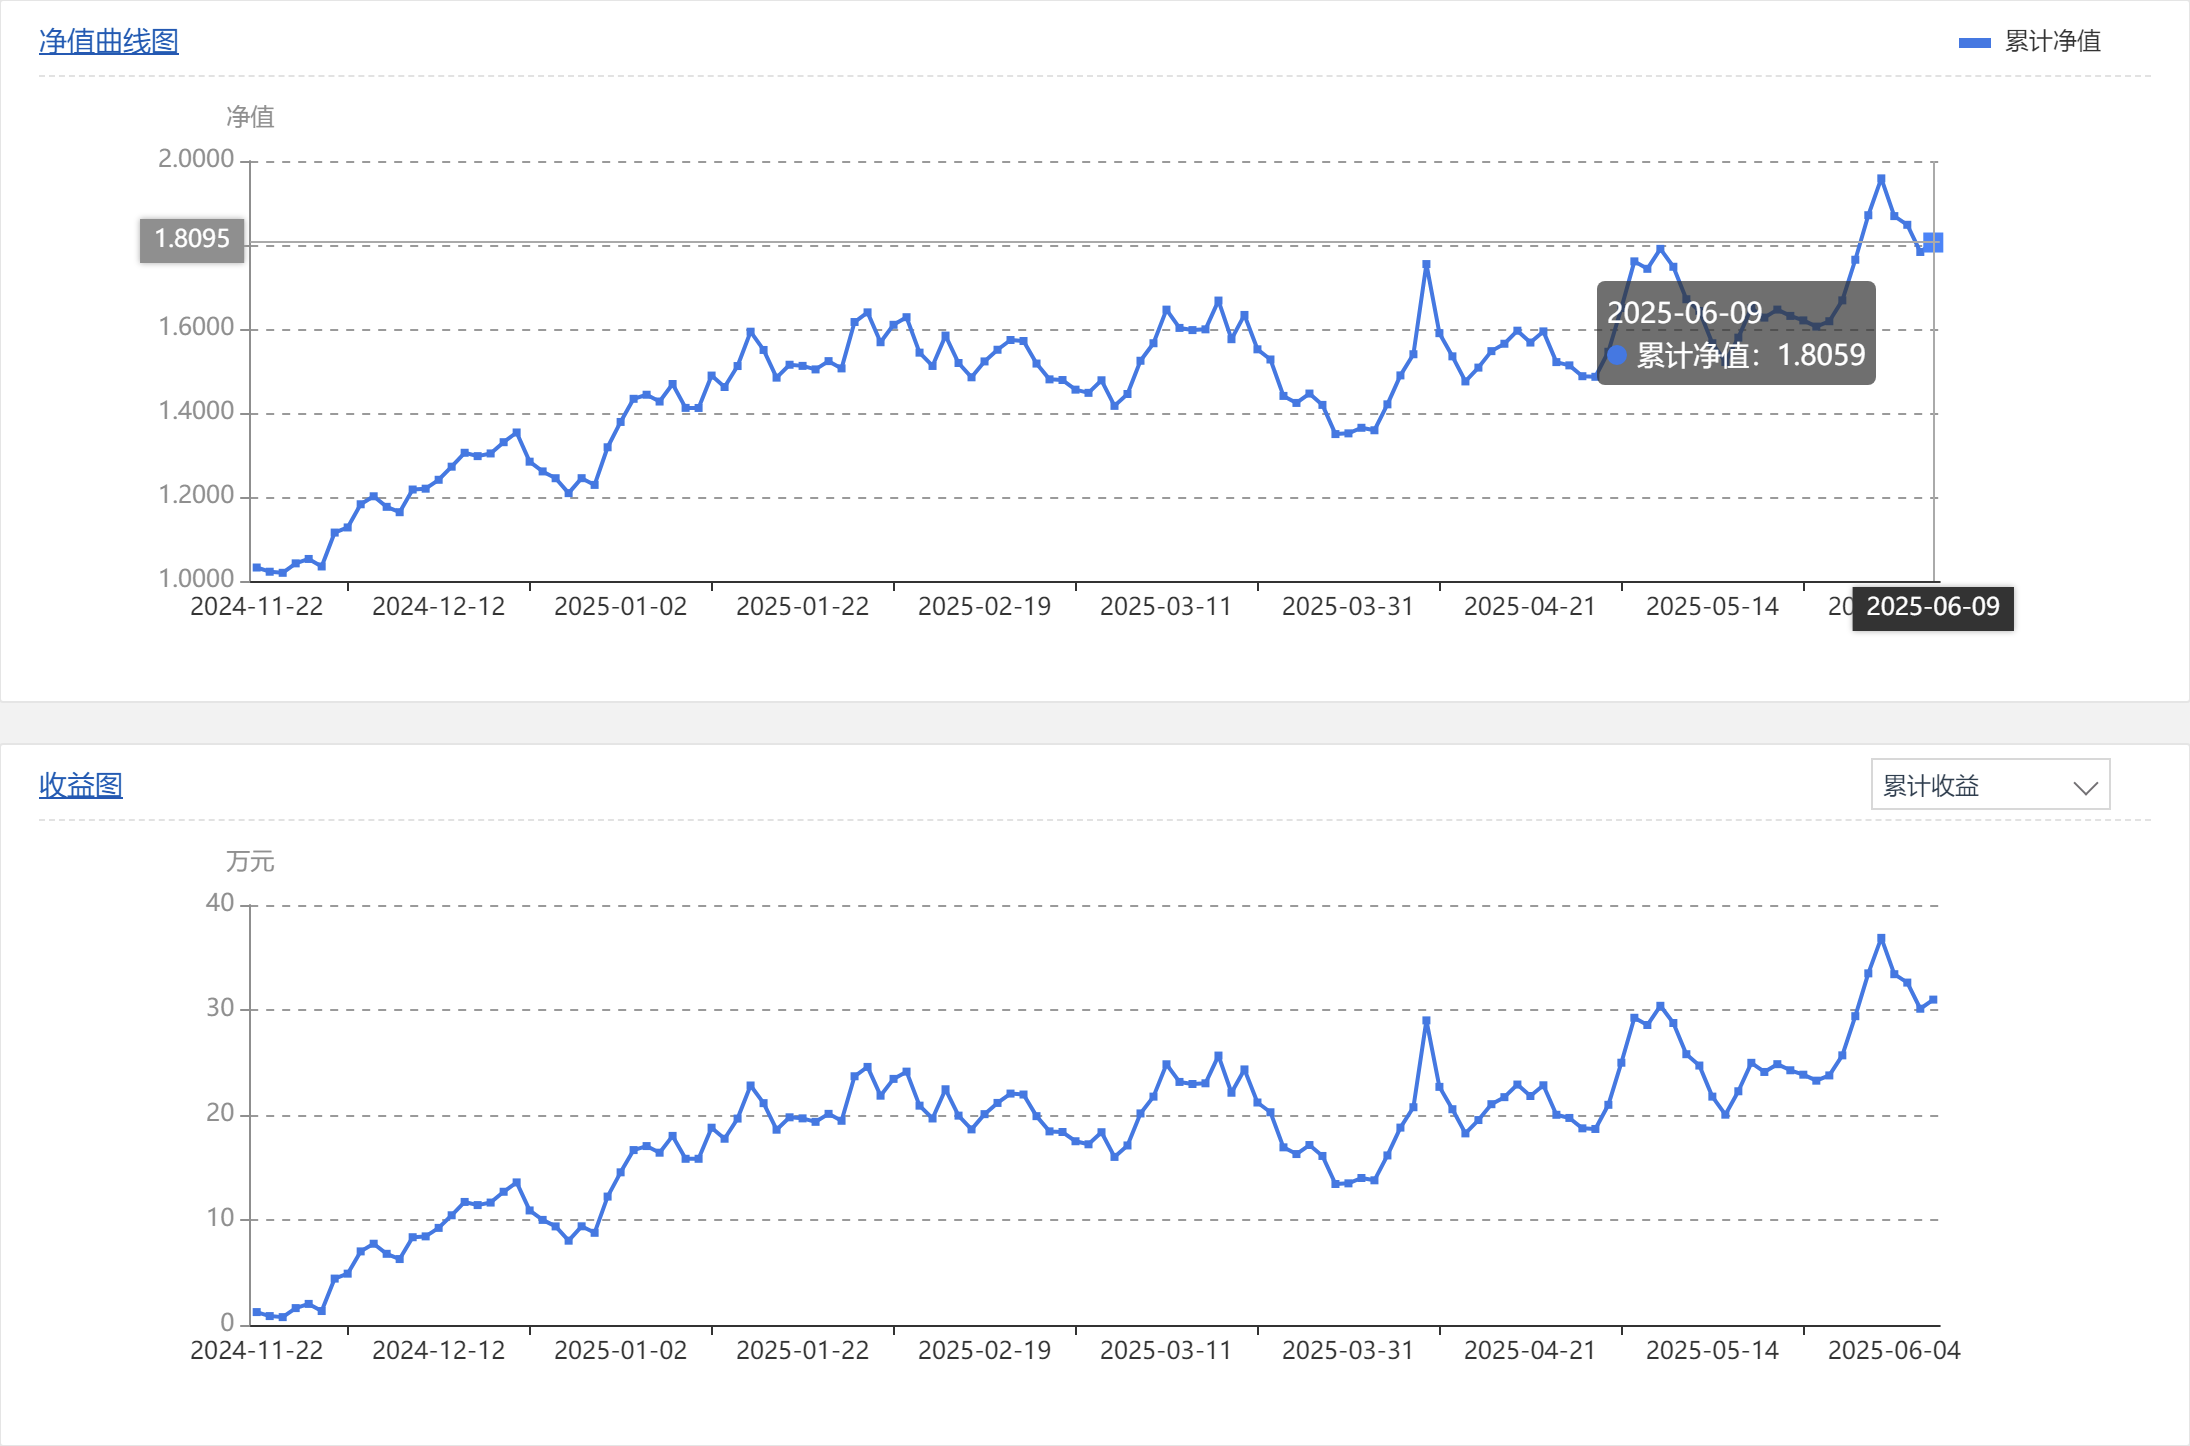Open the 累计收益 dropdown selector
This screenshot has height=1446, width=2190.
click(1988, 785)
